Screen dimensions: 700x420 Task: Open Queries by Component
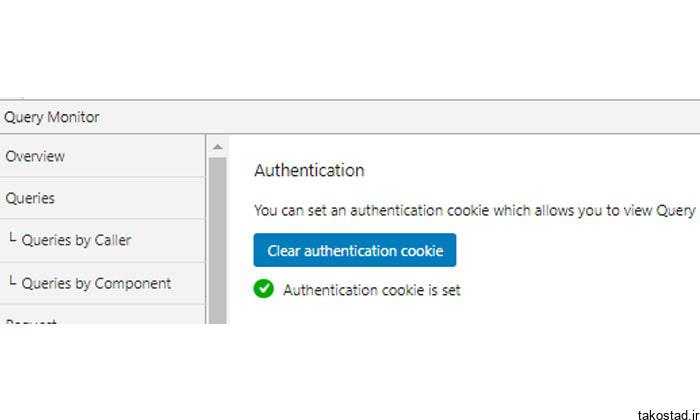[102, 283]
